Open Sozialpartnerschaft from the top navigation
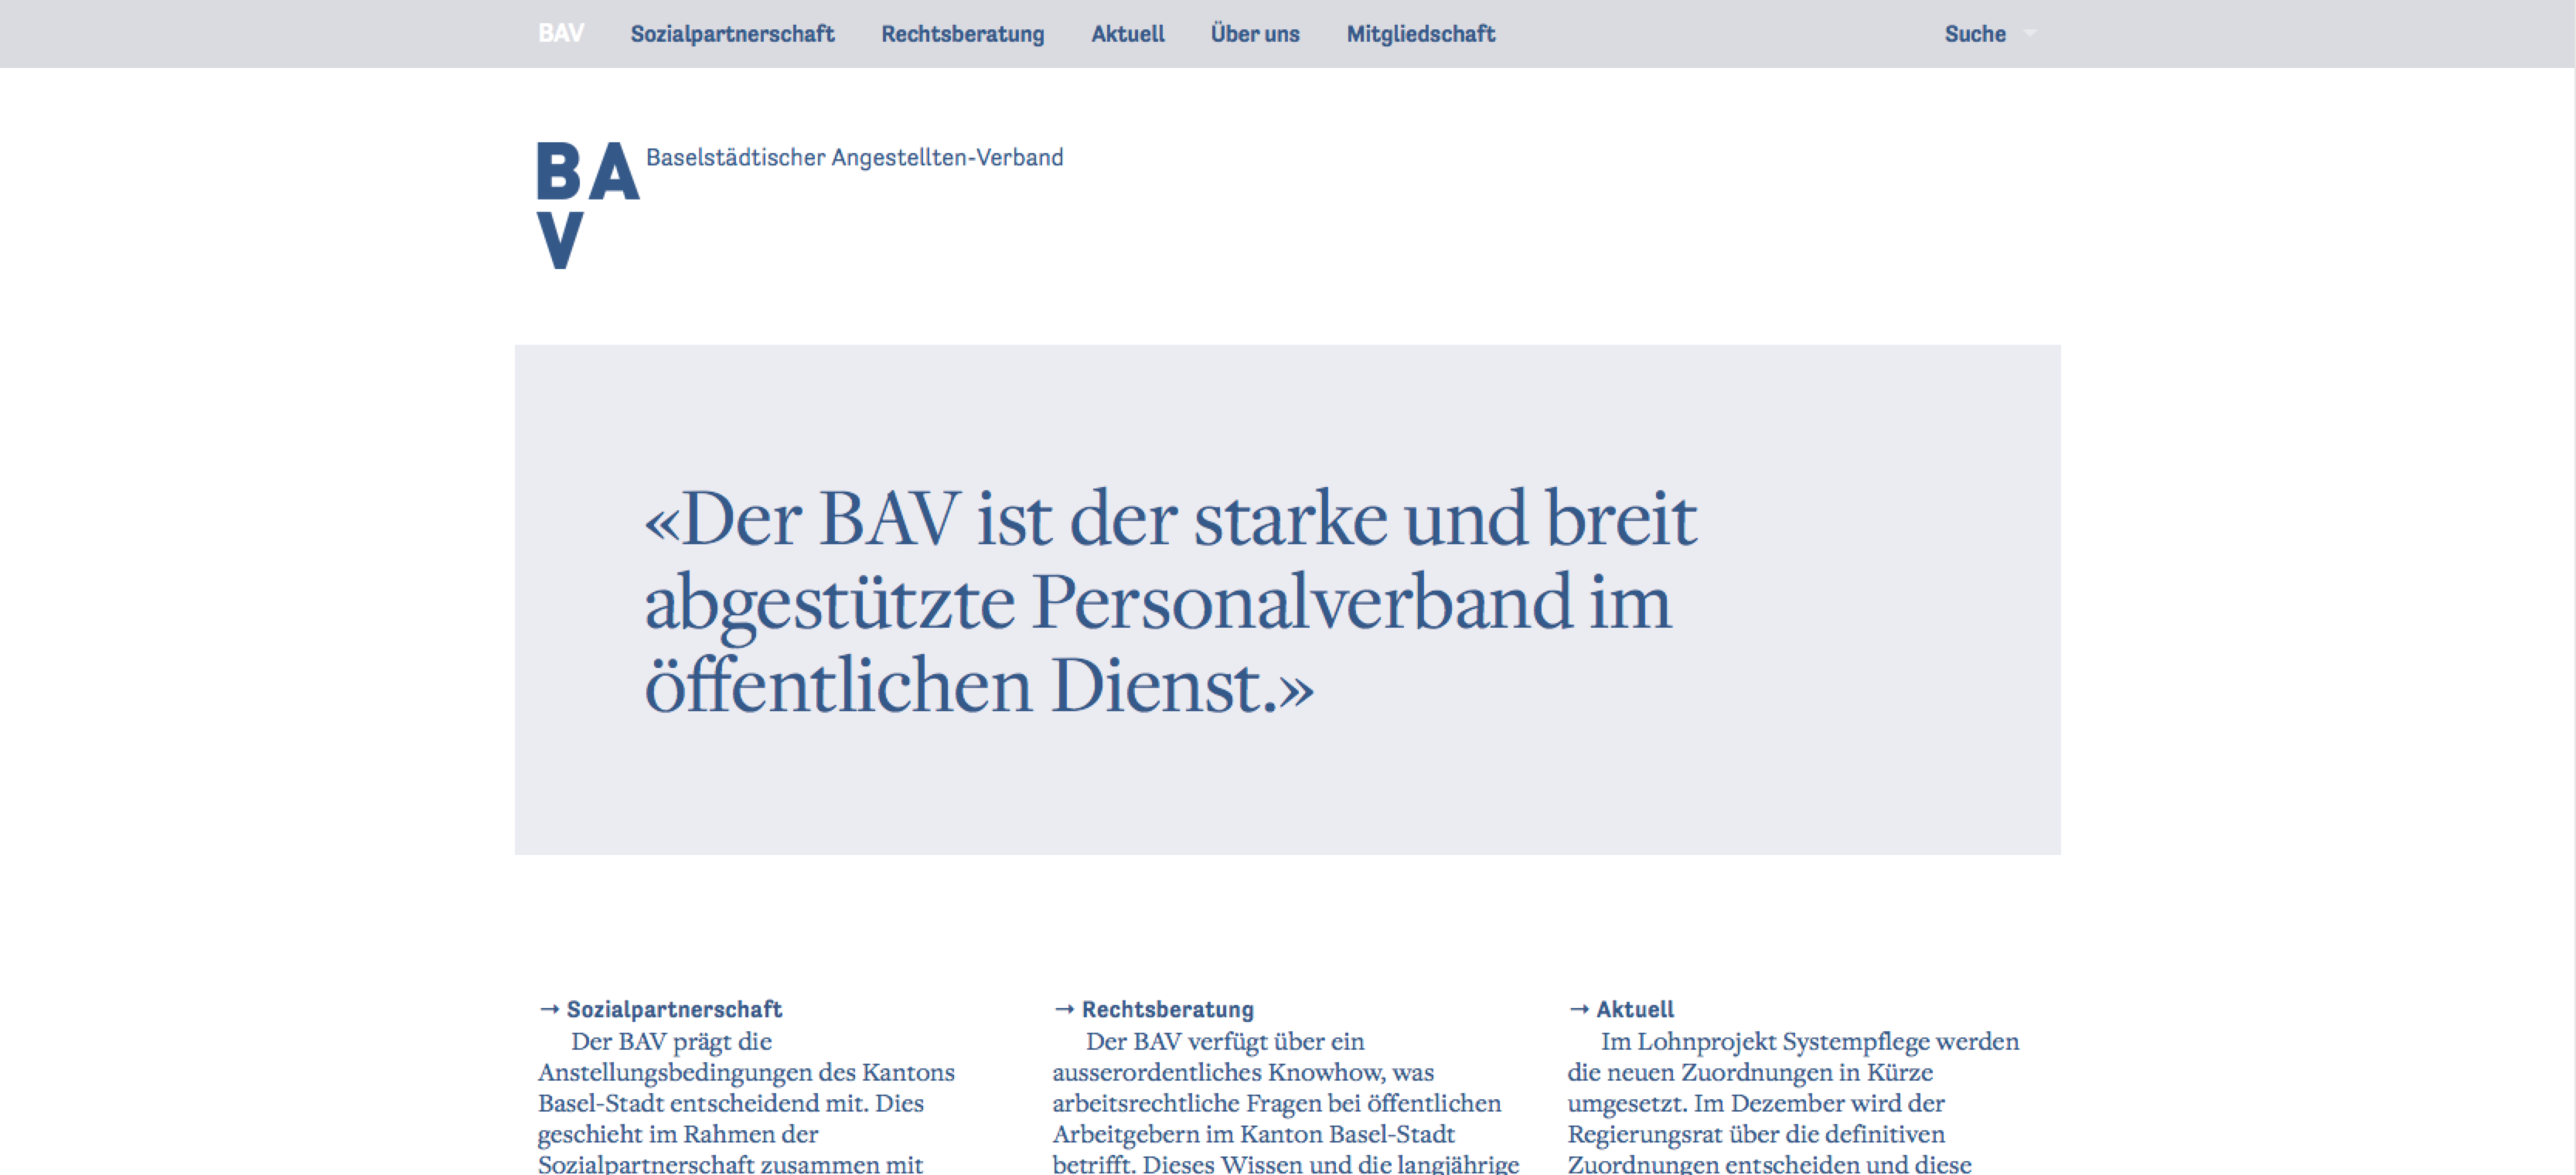The width and height of the screenshot is (2576, 1175). (733, 33)
